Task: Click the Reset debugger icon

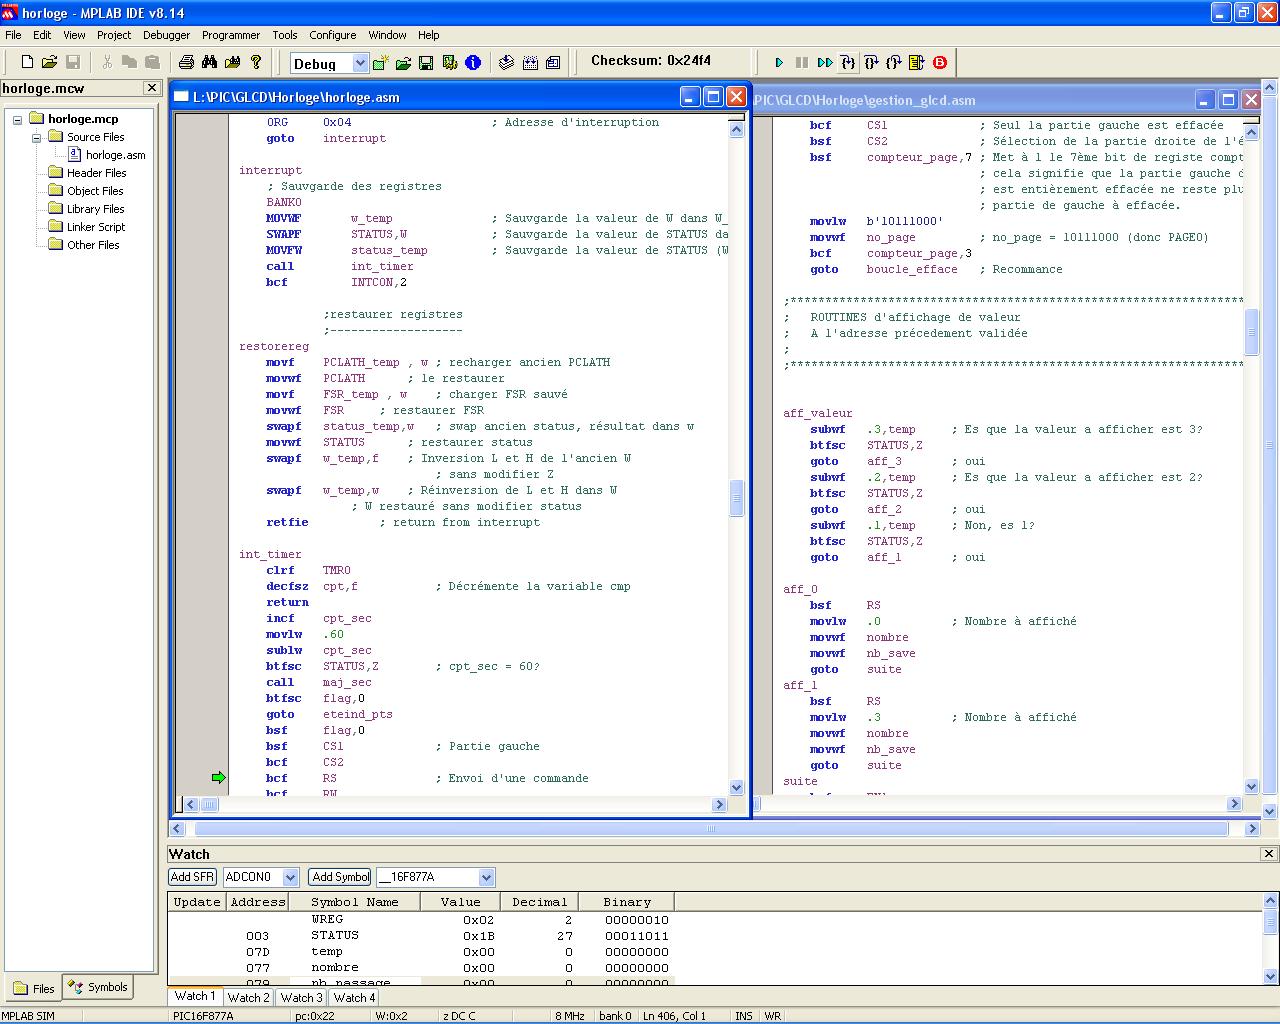Action: click(x=917, y=62)
